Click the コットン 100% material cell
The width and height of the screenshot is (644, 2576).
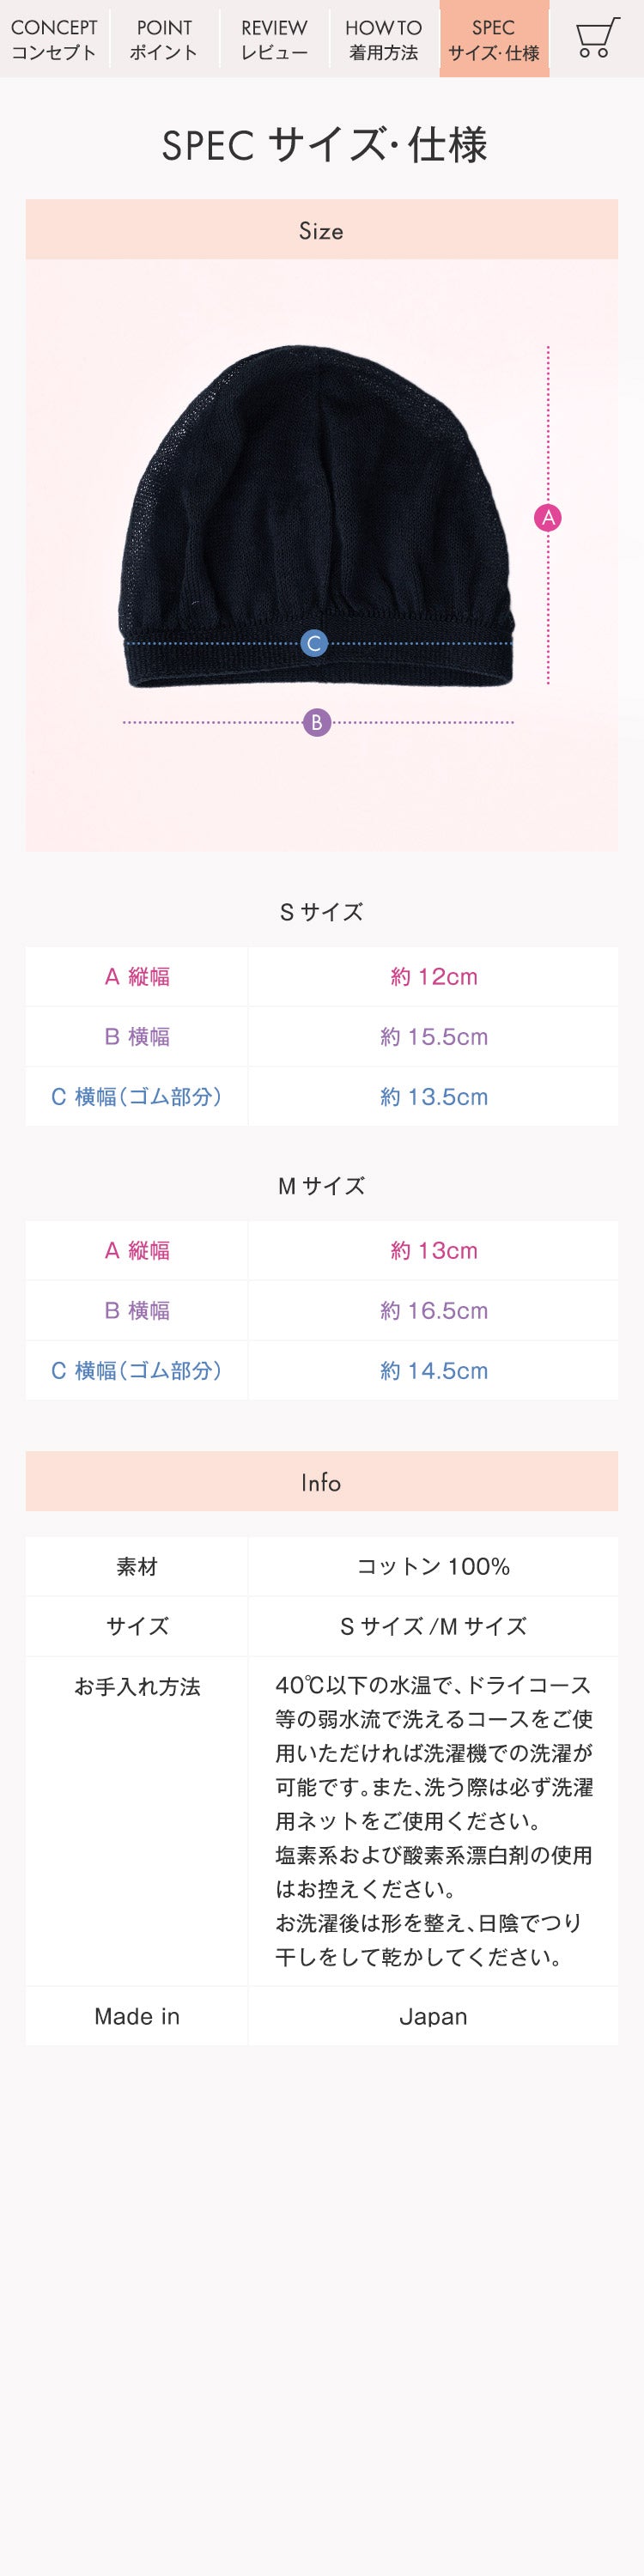433,1567
